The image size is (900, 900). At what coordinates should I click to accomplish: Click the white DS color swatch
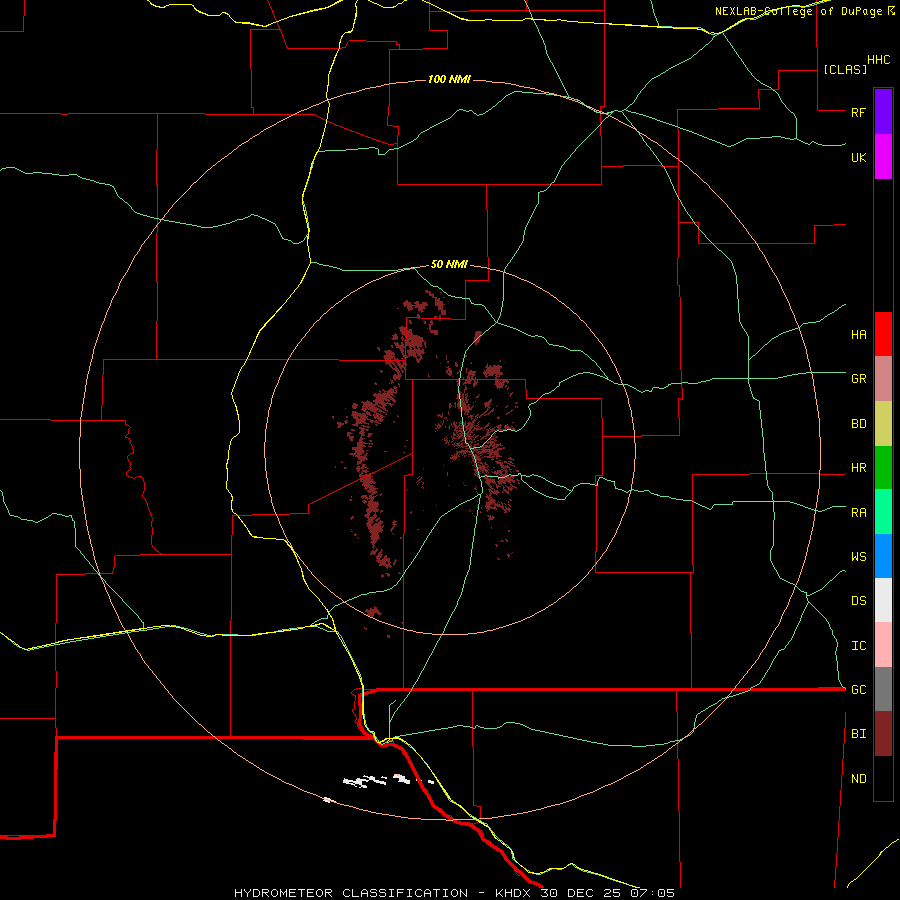pos(883,600)
